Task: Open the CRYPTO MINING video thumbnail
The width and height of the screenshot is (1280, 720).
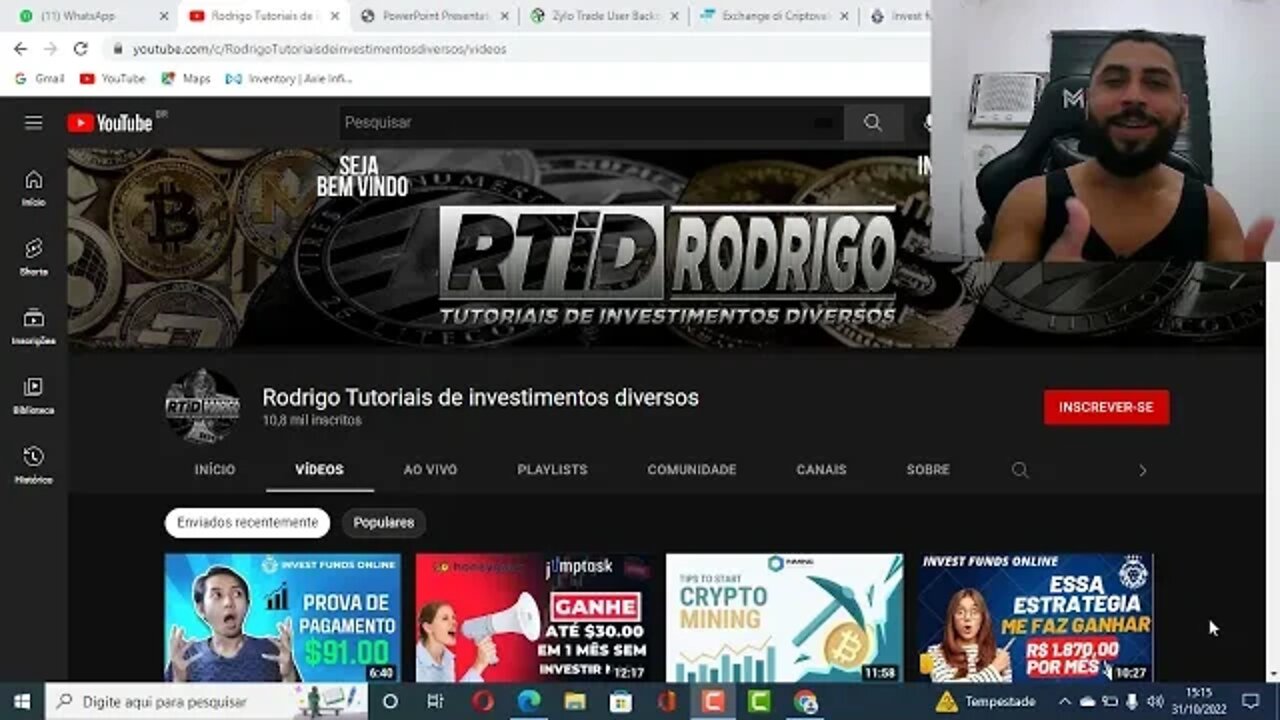Action: coord(785,618)
